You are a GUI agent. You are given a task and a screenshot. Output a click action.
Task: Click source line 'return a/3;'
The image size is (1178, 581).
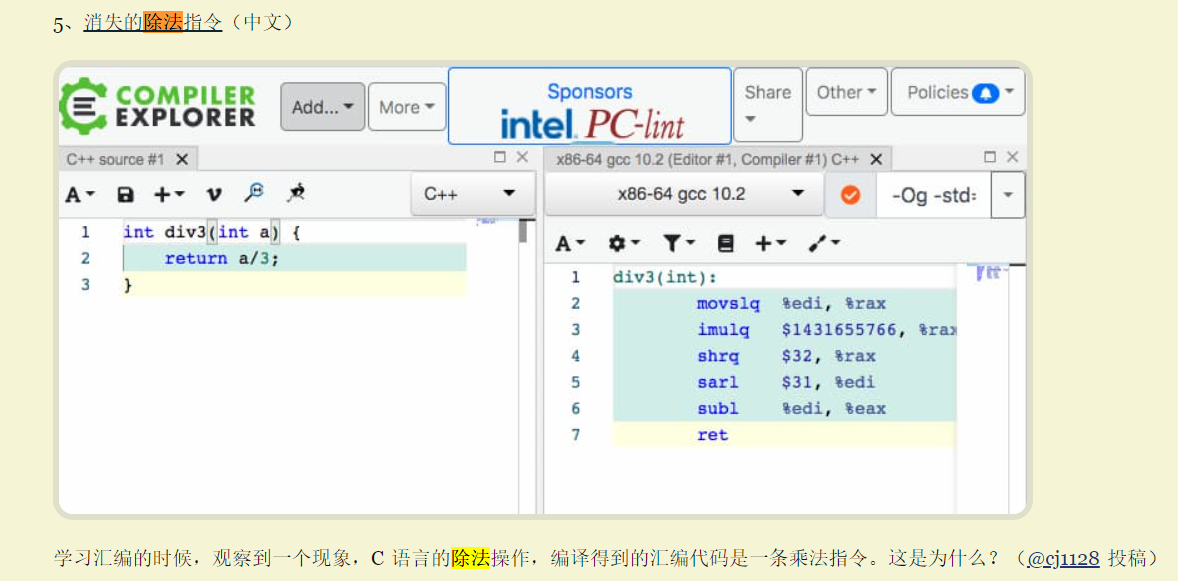click(222, 259)
